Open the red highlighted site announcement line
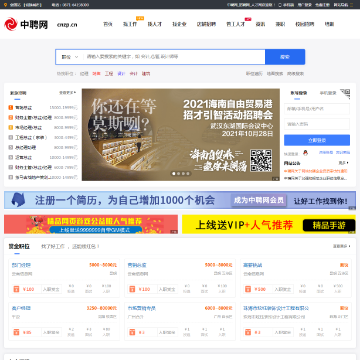This screenshot has width=360, height=360. [315, 171]
